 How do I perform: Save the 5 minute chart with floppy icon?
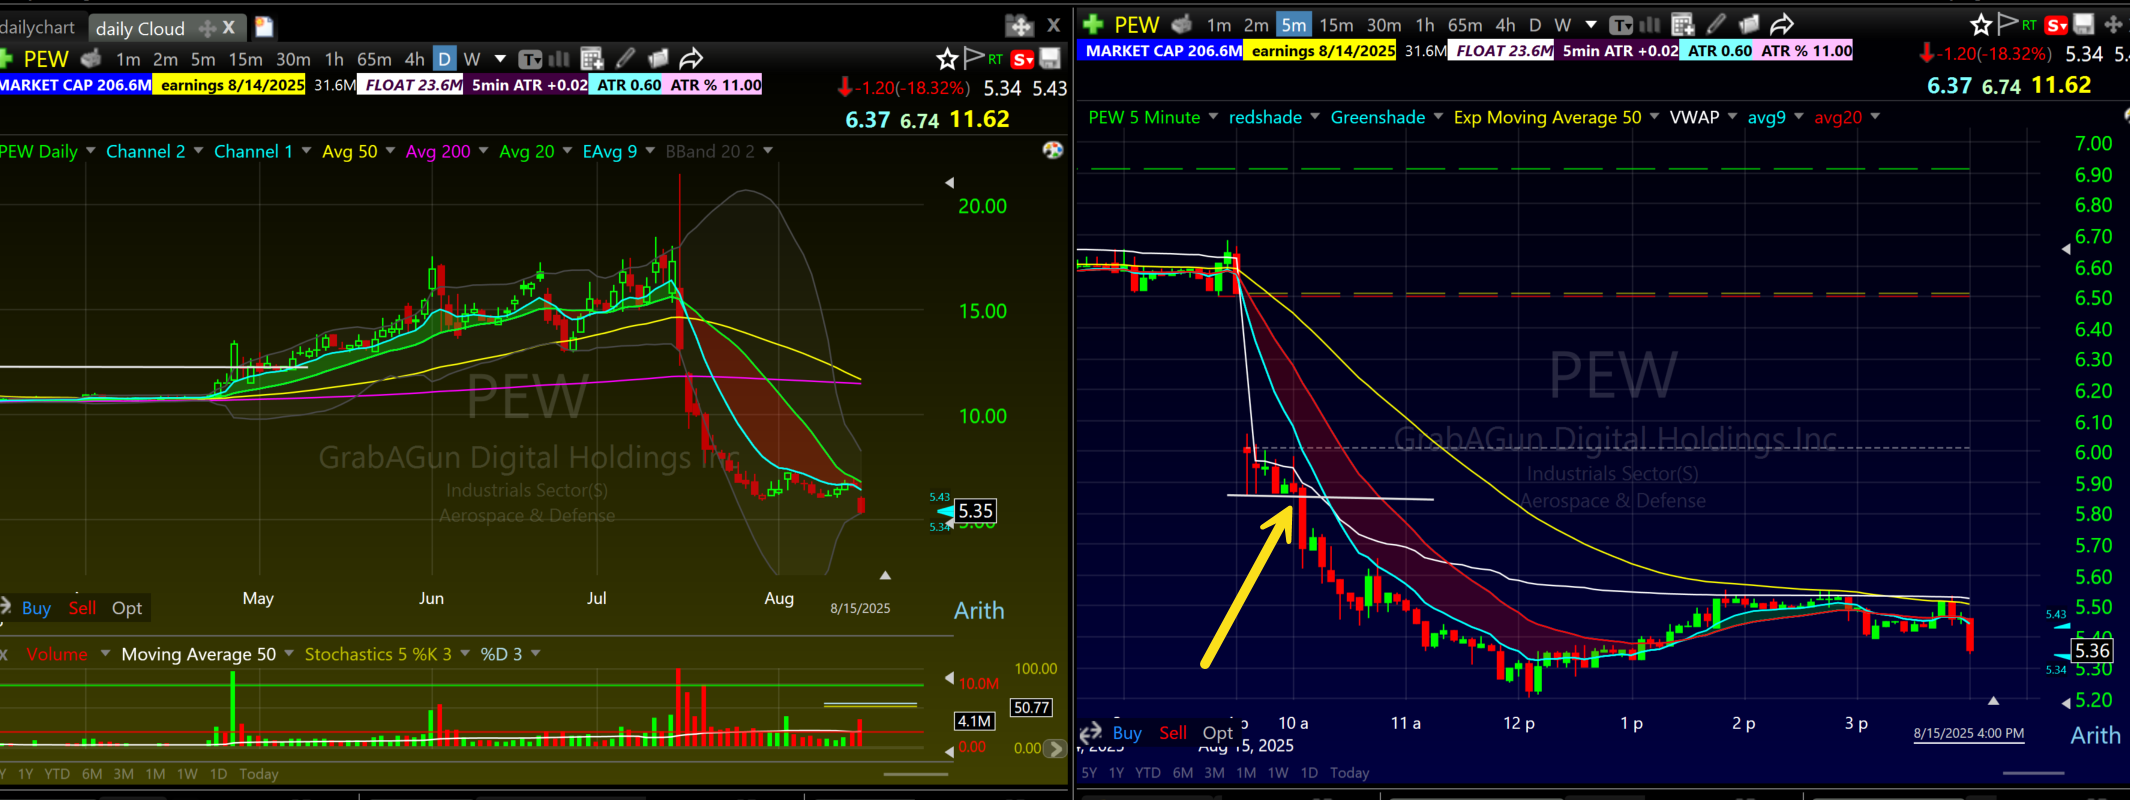[2084, 24]
